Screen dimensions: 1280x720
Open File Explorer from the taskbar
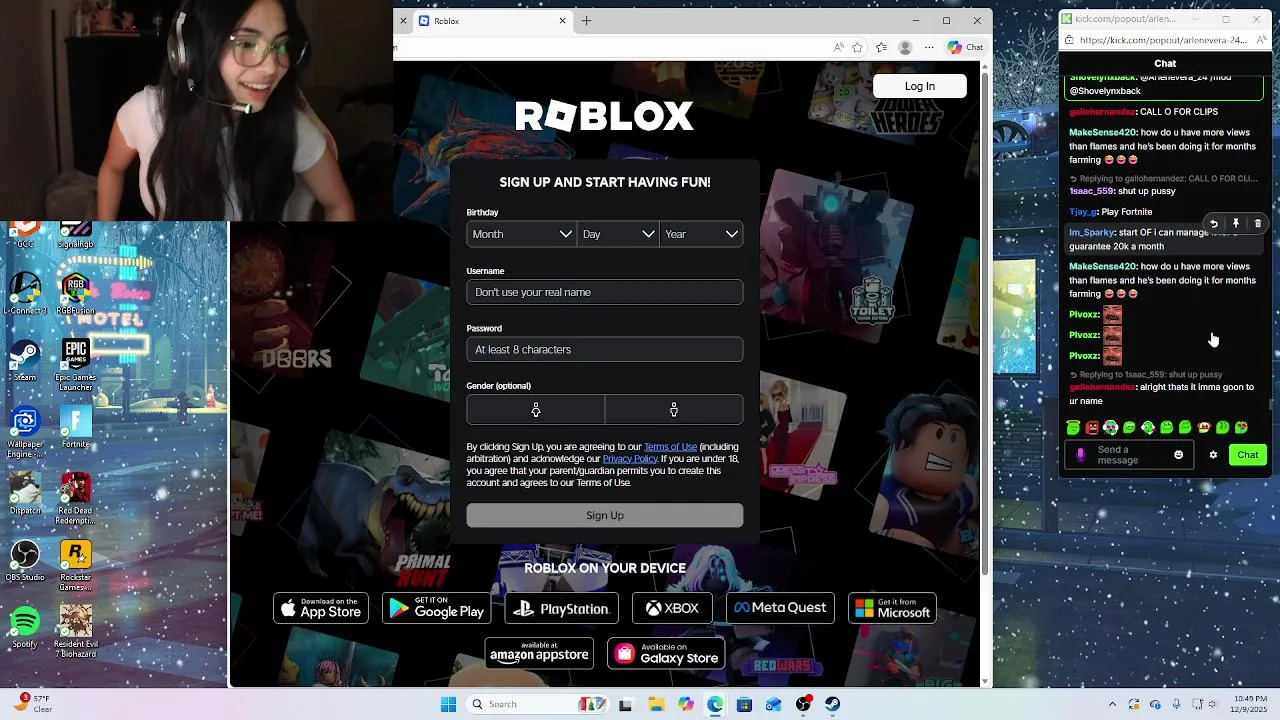tap(656, 704)
